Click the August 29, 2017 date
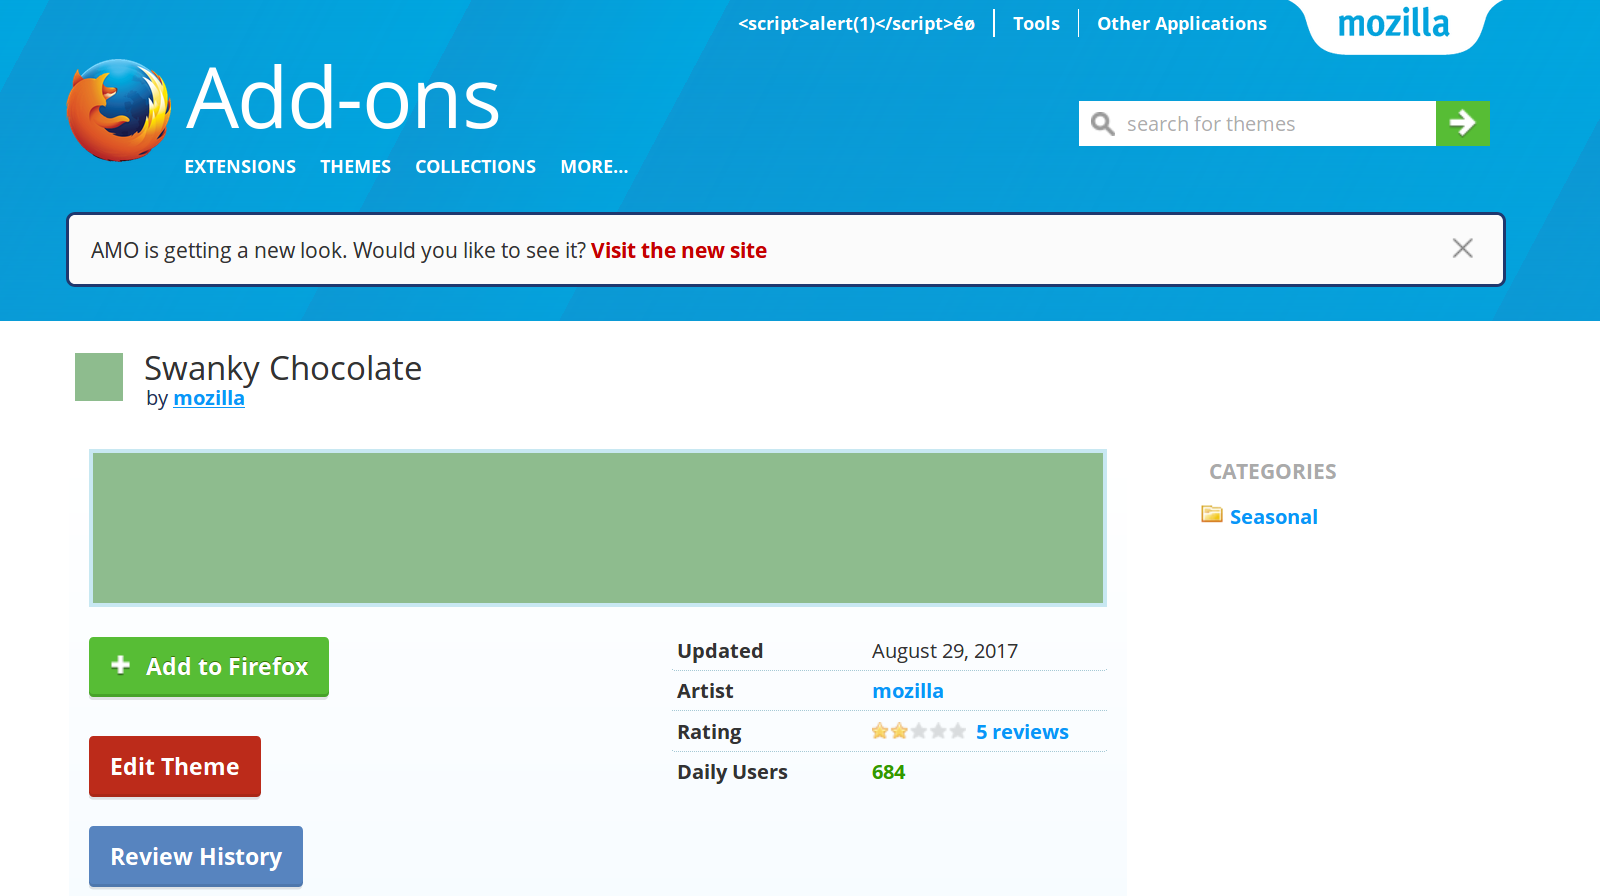The height and width of the screenshot is (896, 1600). click(x=945, y=651)
